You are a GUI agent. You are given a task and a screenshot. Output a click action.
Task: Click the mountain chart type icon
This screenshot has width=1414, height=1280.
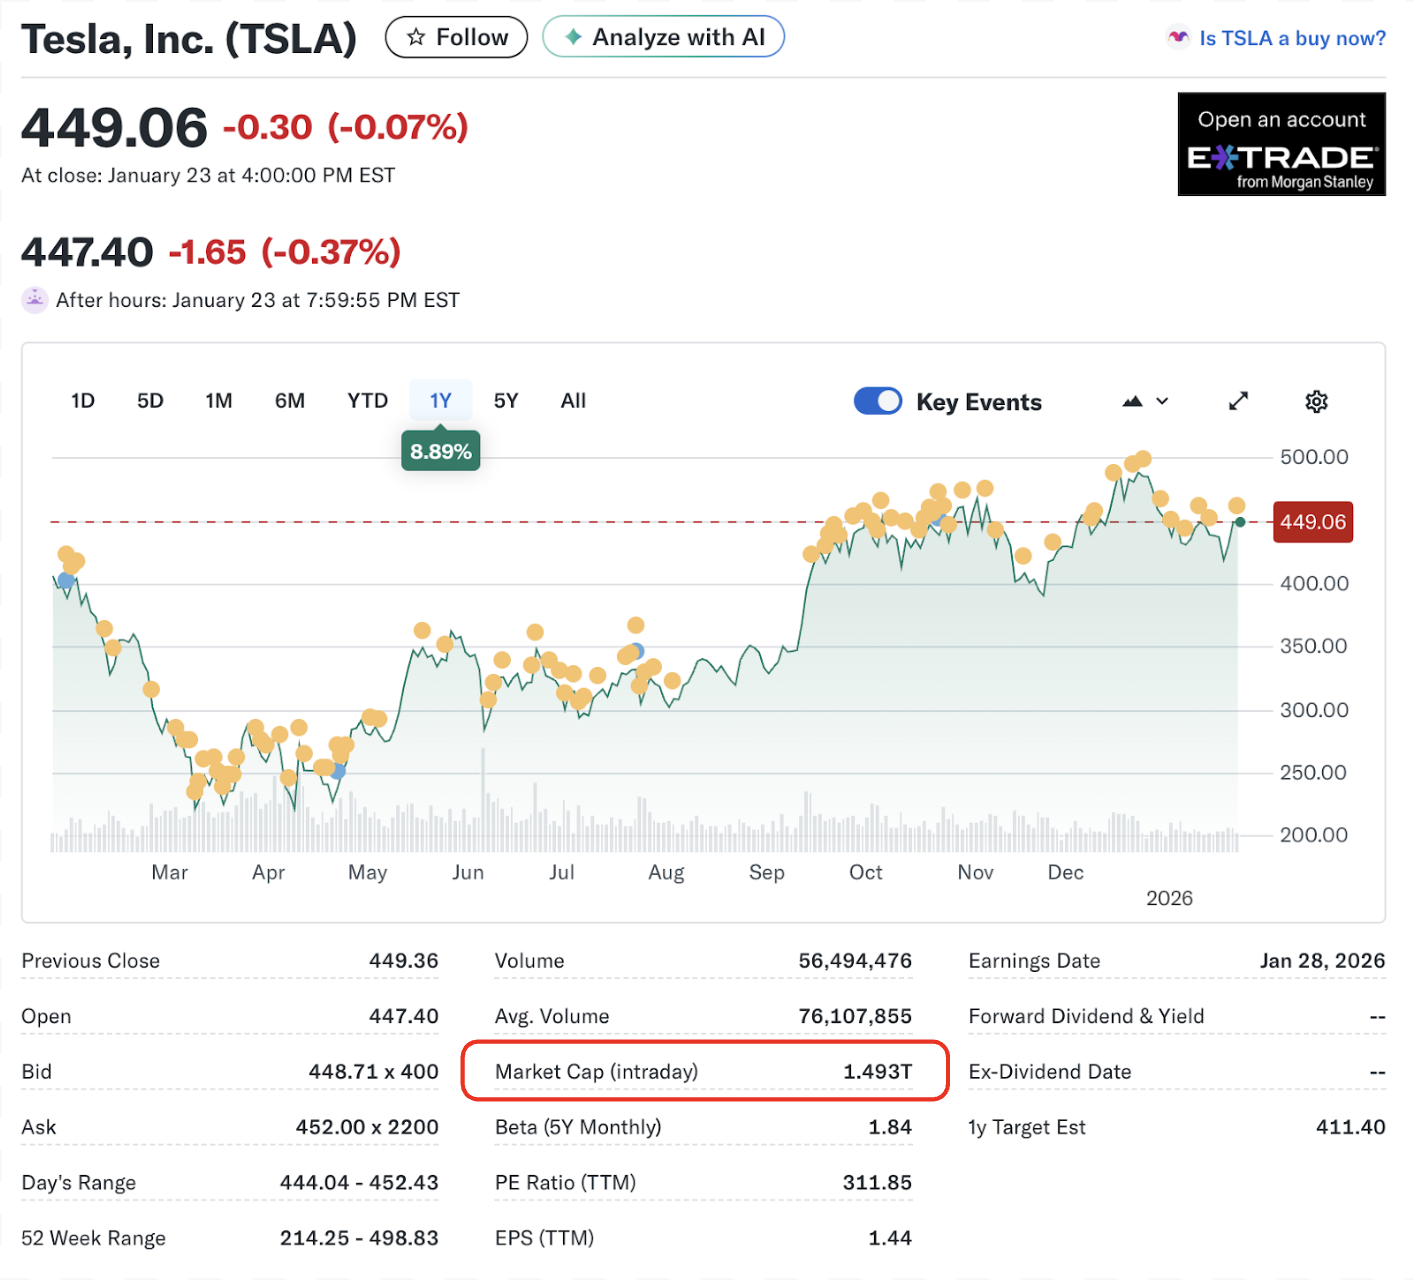[x=1132, y=402]
